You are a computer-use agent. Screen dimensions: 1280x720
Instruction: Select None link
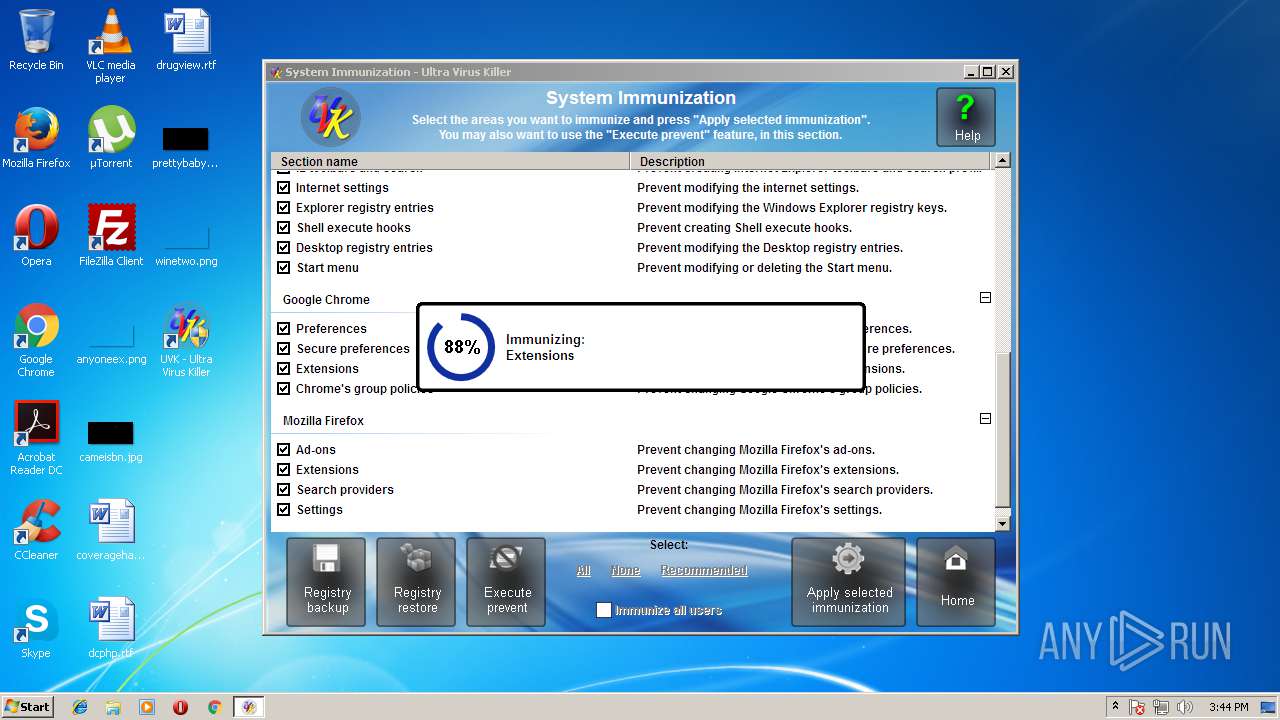pyautogui.click(x=625, y=570)
